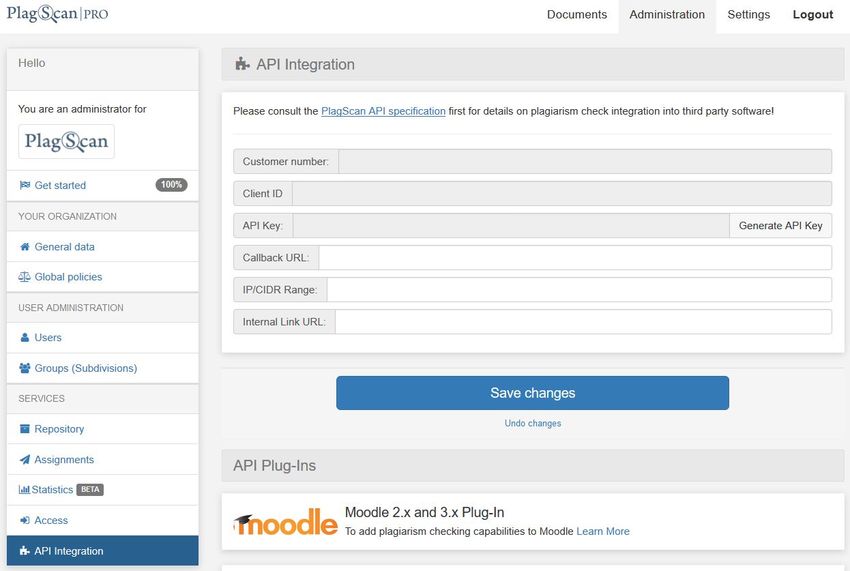Focus the IP/CIDR Range input field
Viewport: 850px width, 571px height.
(579, 290)
